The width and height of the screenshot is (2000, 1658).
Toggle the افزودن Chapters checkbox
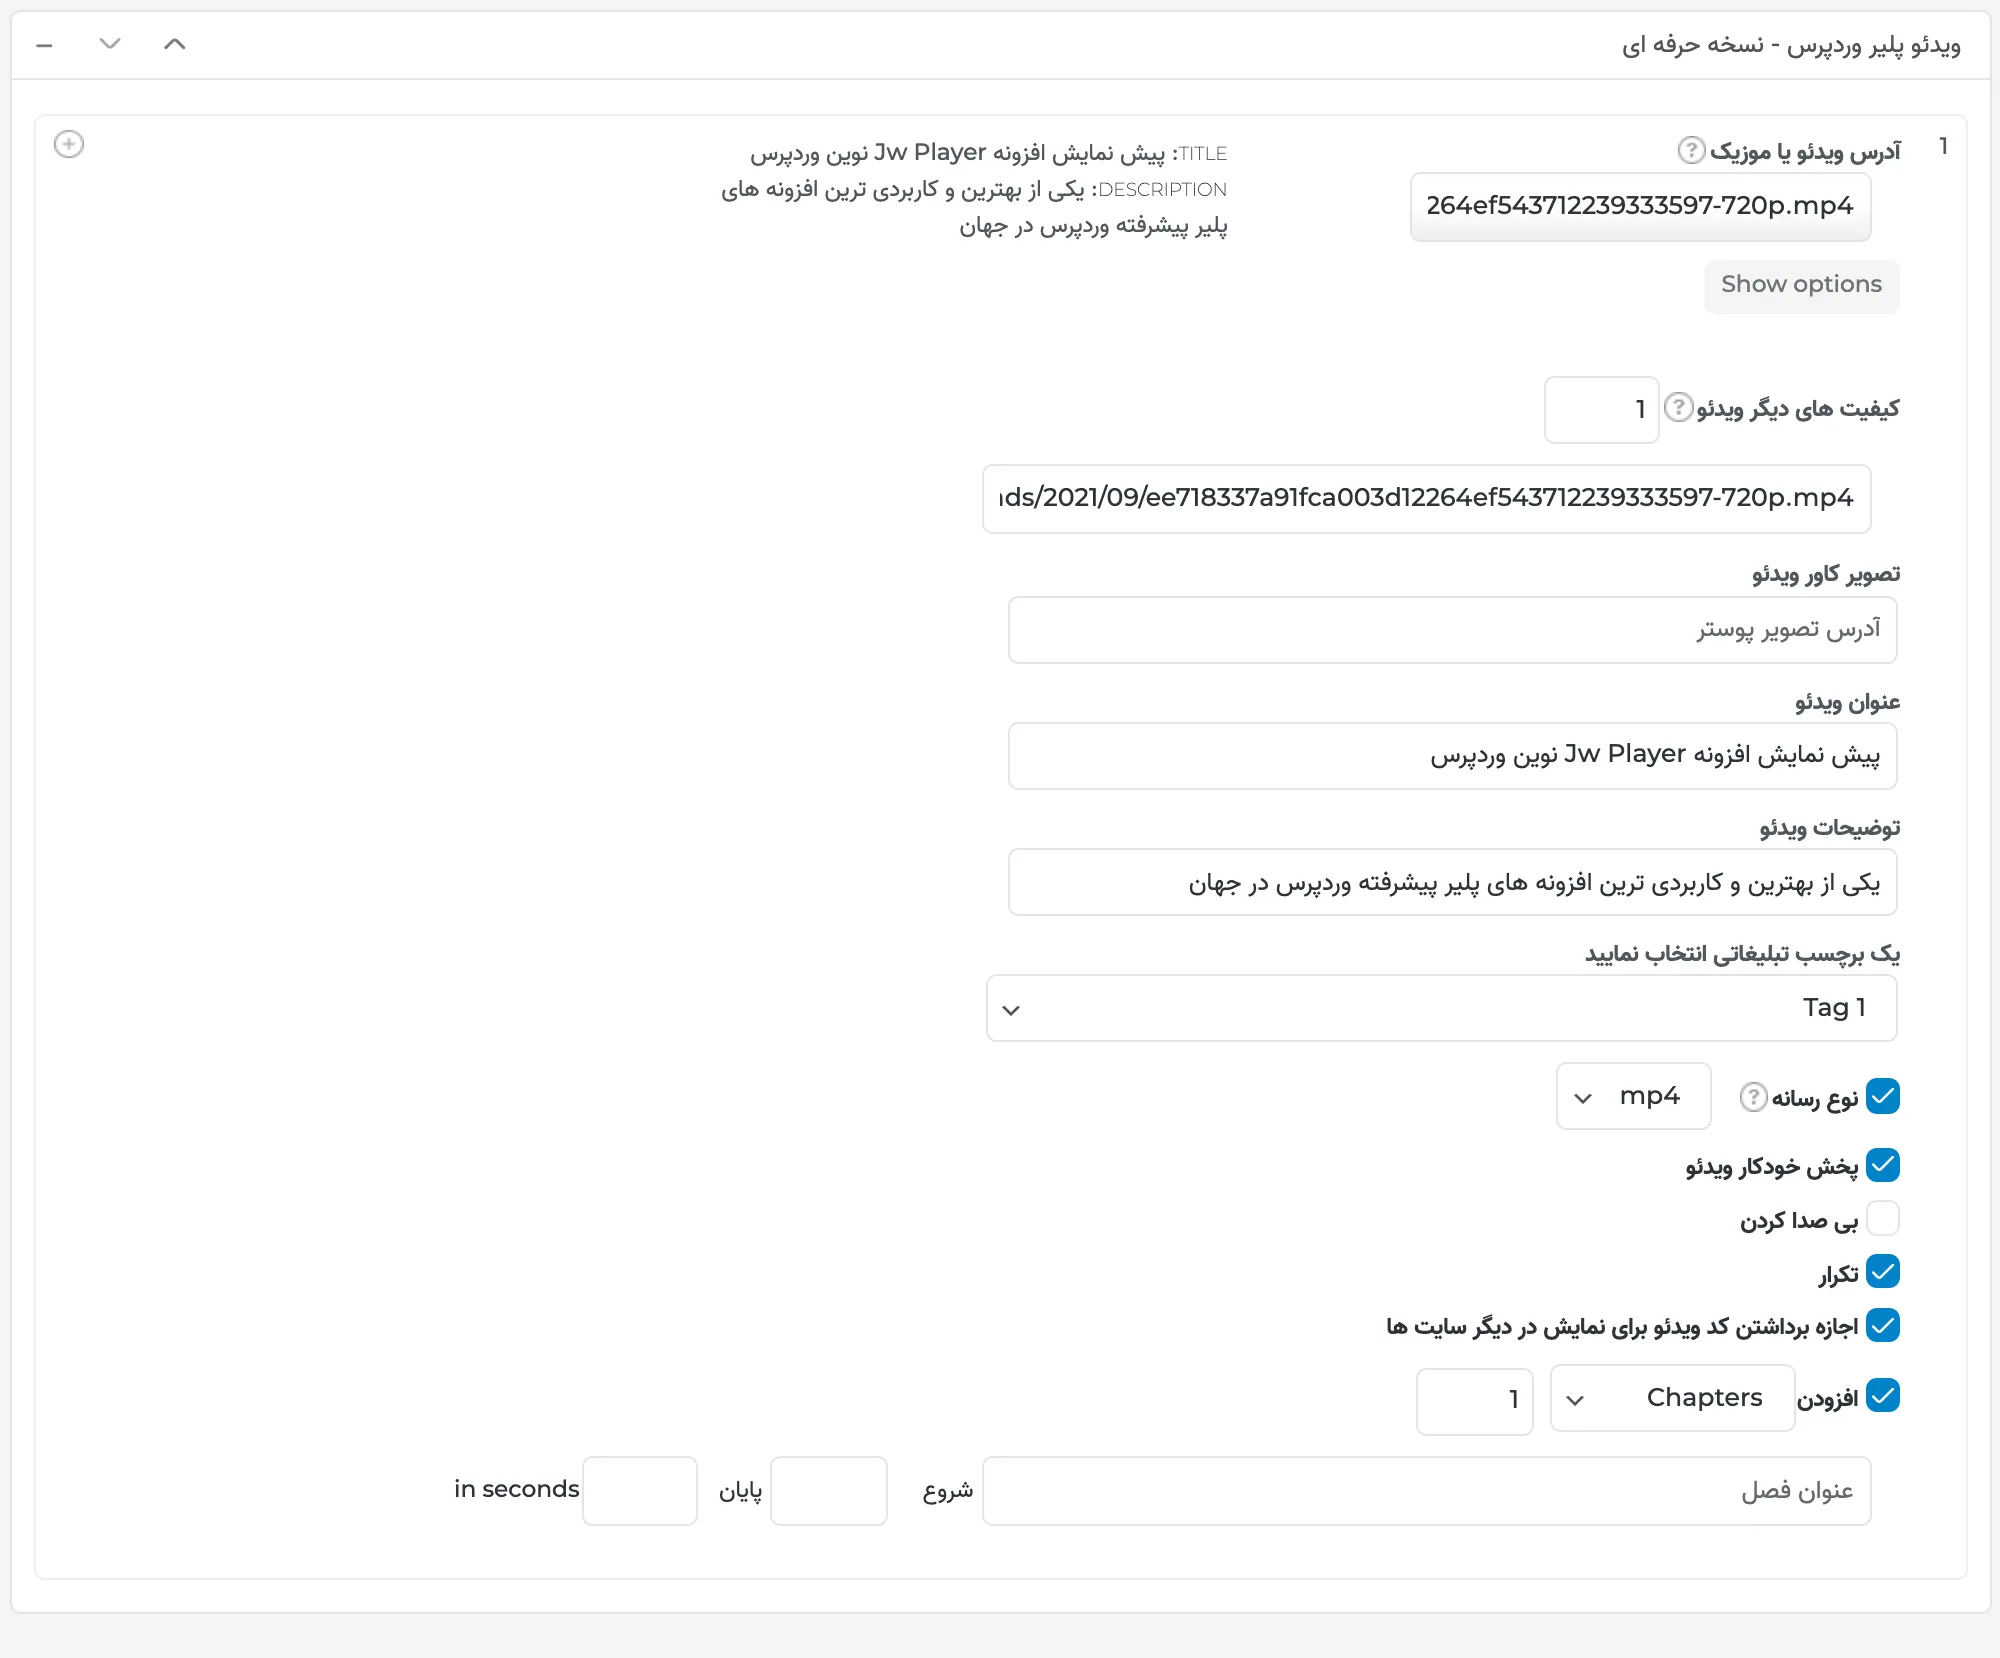tap(1883, 1396)
